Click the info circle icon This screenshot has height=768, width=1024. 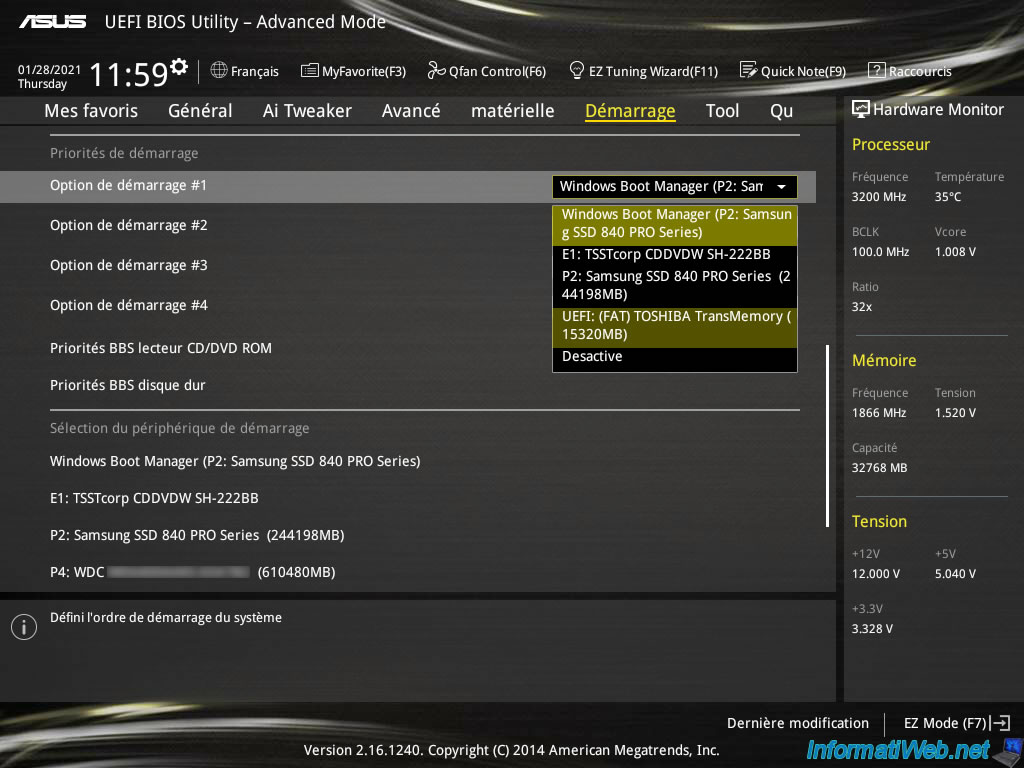(x=24, y=627)
